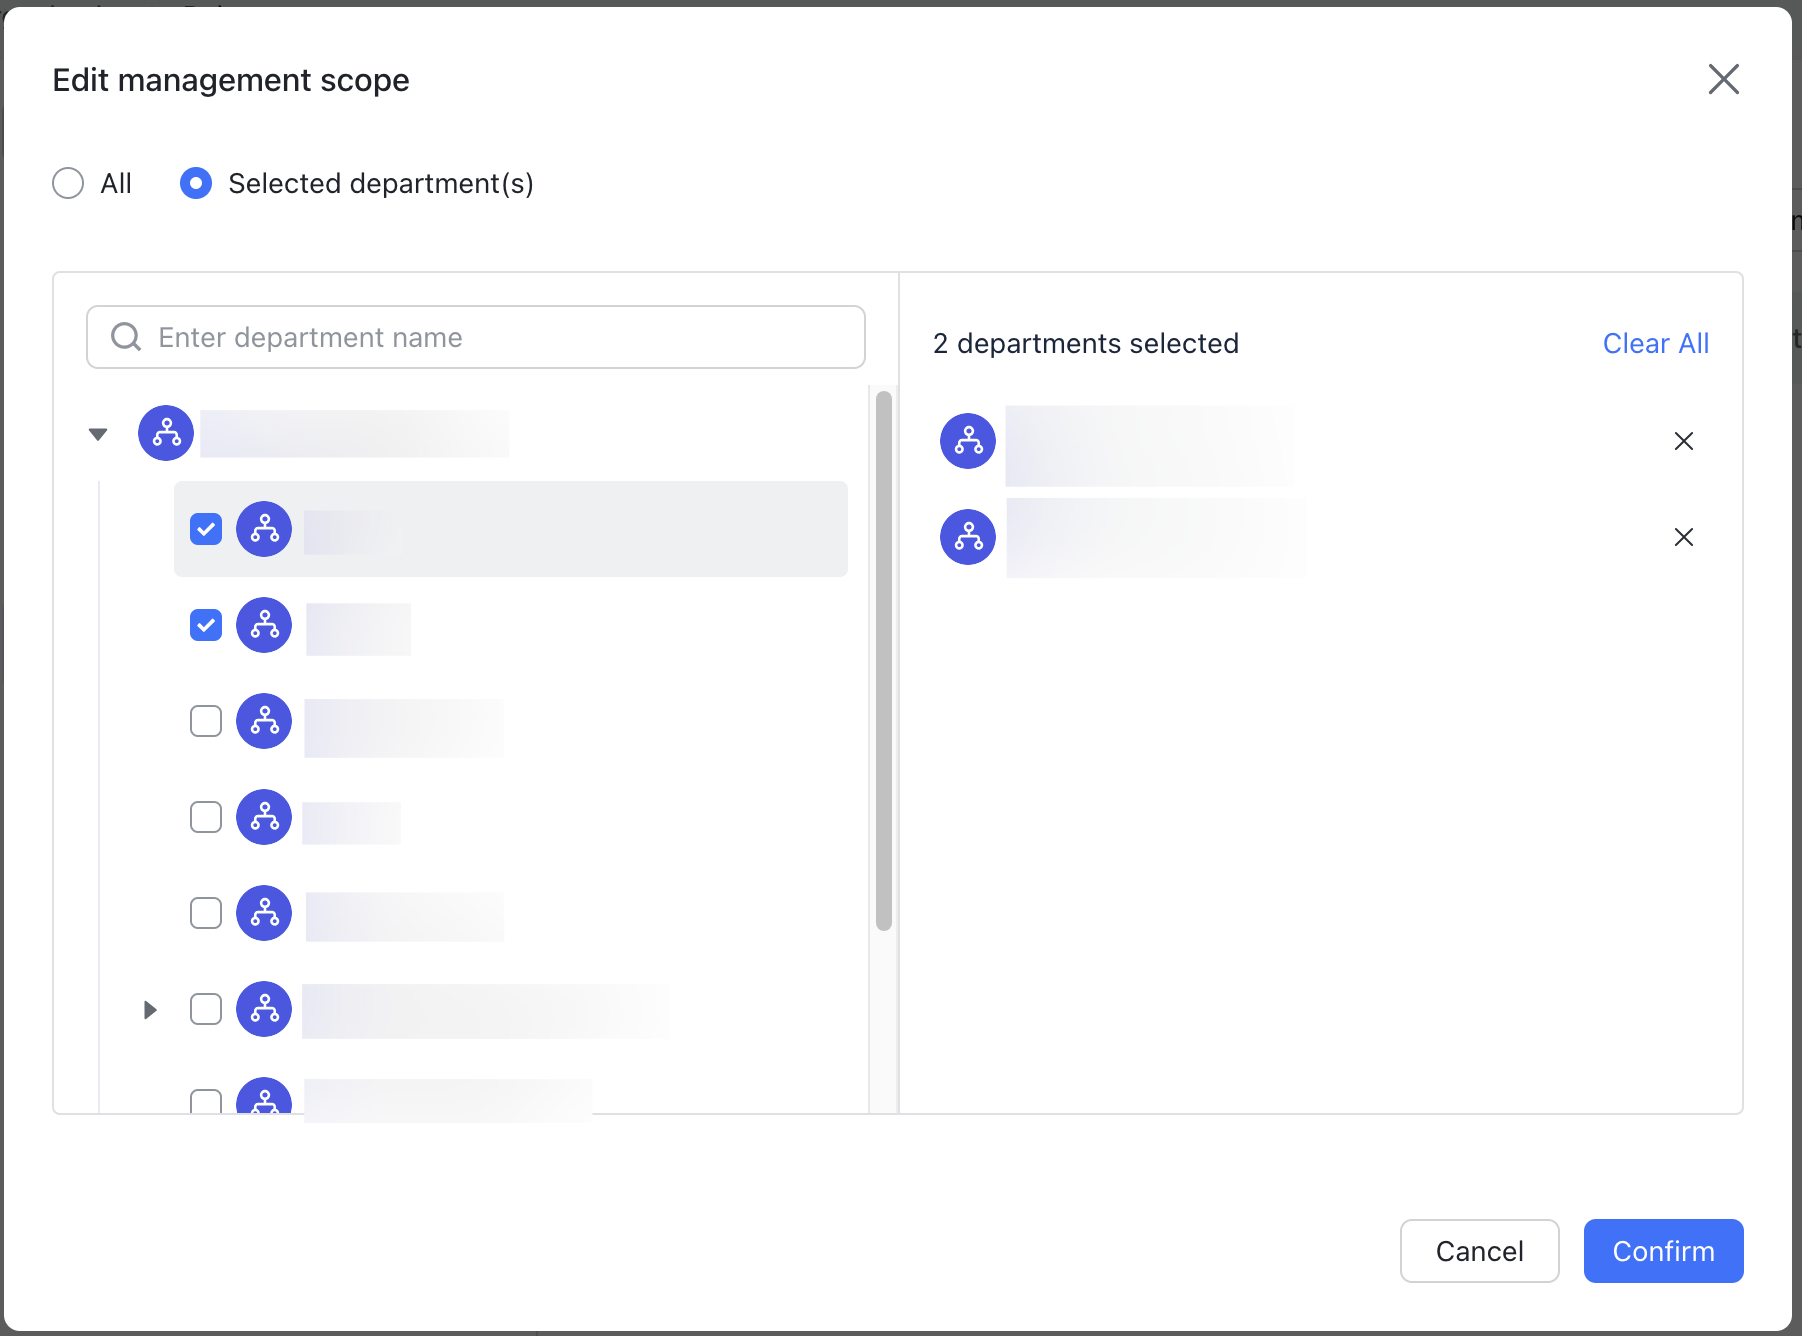1802x1336 pixels.
Task: Uncheck the first selected department checkbox
Action: (x=205, y=529)
